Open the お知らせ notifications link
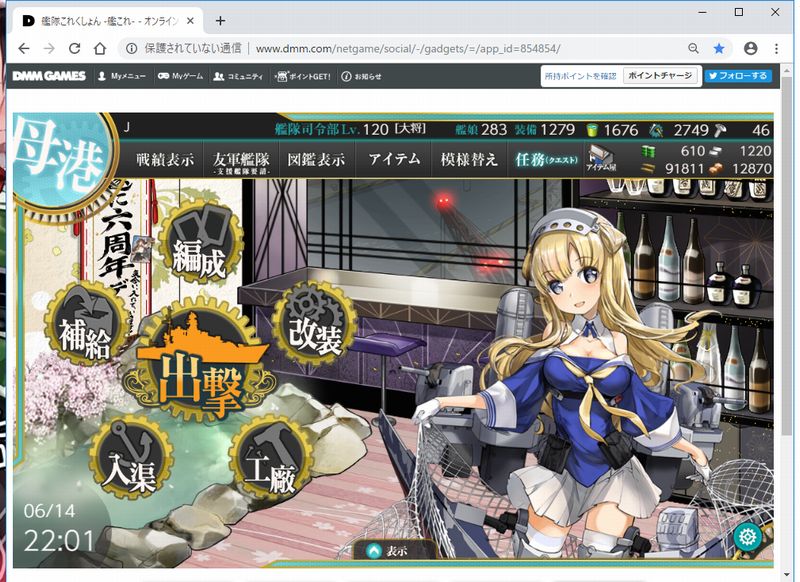The width and height of the screenshot is (800, 582). pyautogui.click(x=361, y=77)
